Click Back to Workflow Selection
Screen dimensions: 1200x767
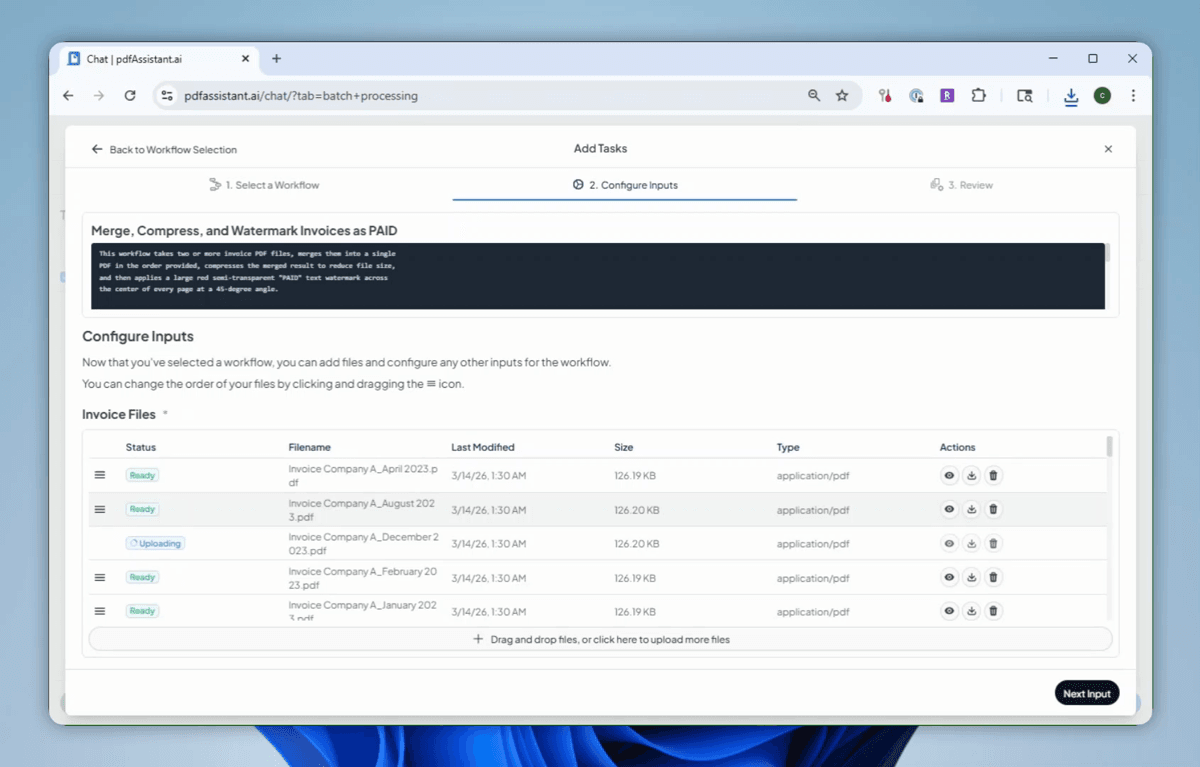tap(164, 149)
